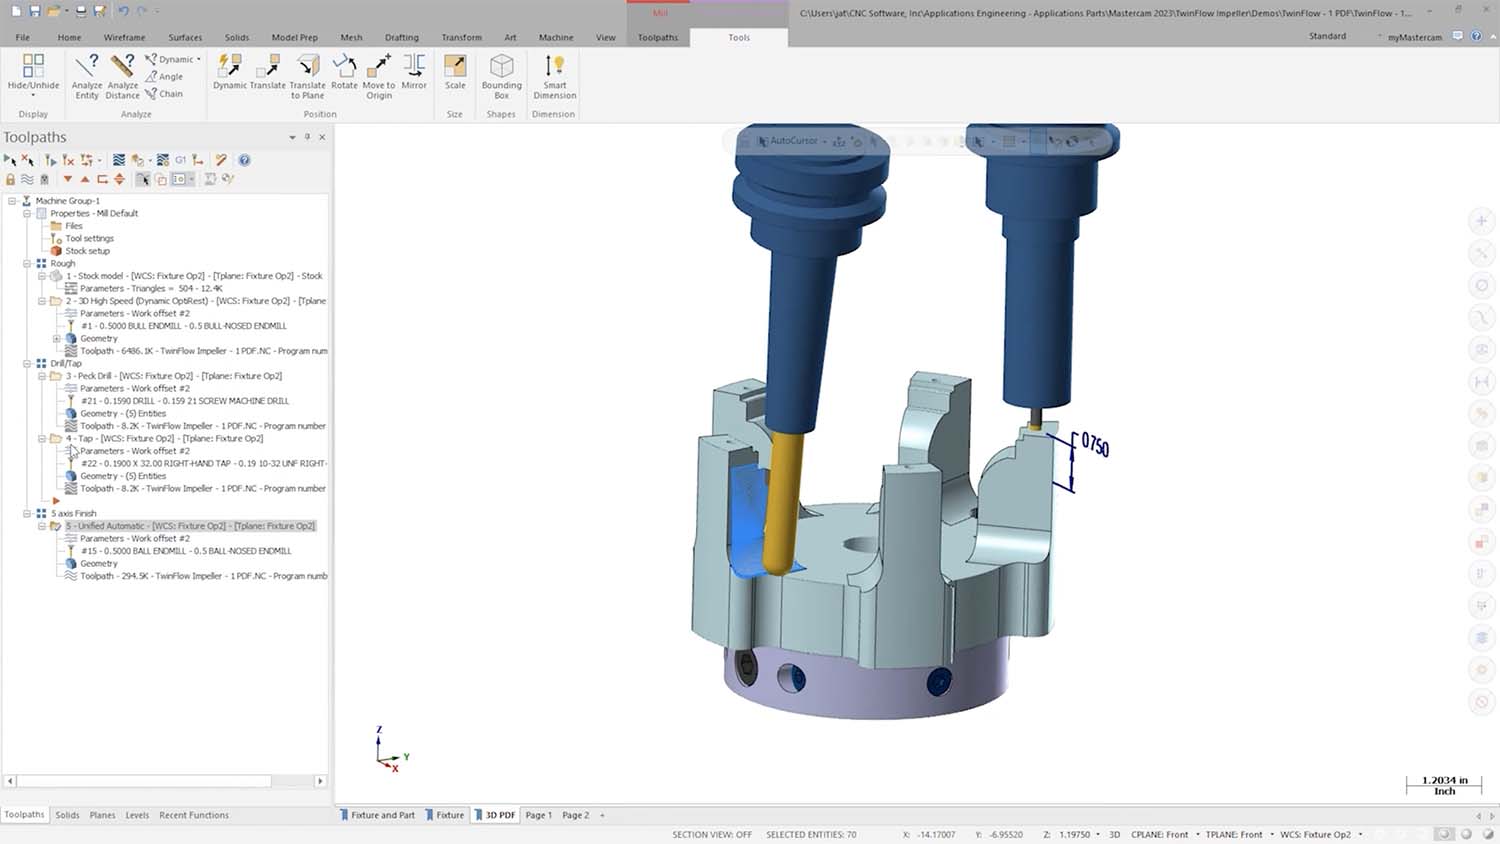This screenshot has width=1500, height=844.
Task: Click Analyze Distance tool
Action: click(x=123, y=77)
